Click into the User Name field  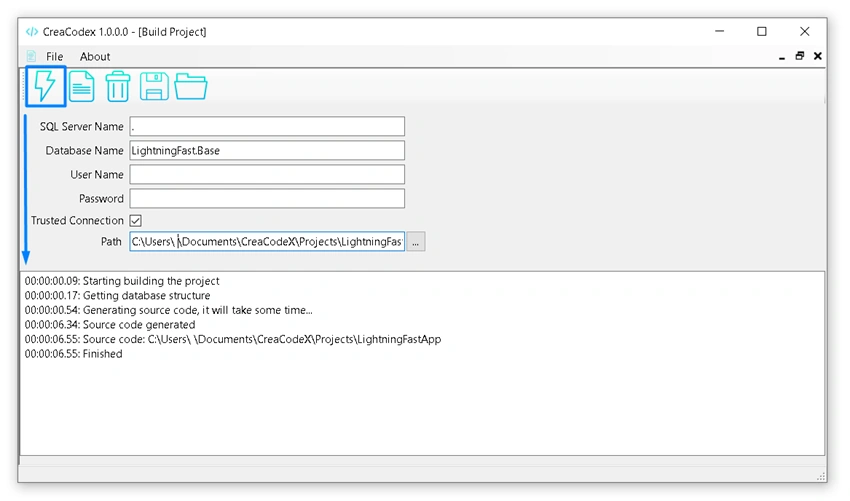[267, 175]
